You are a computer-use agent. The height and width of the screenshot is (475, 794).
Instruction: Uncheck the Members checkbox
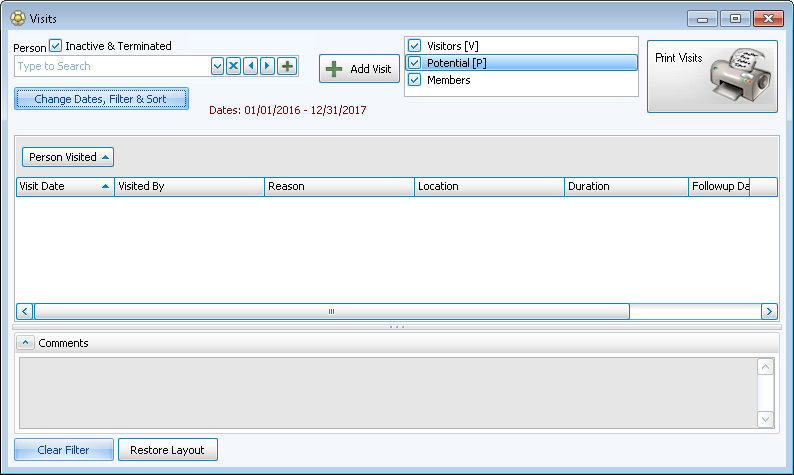[415, 80]
